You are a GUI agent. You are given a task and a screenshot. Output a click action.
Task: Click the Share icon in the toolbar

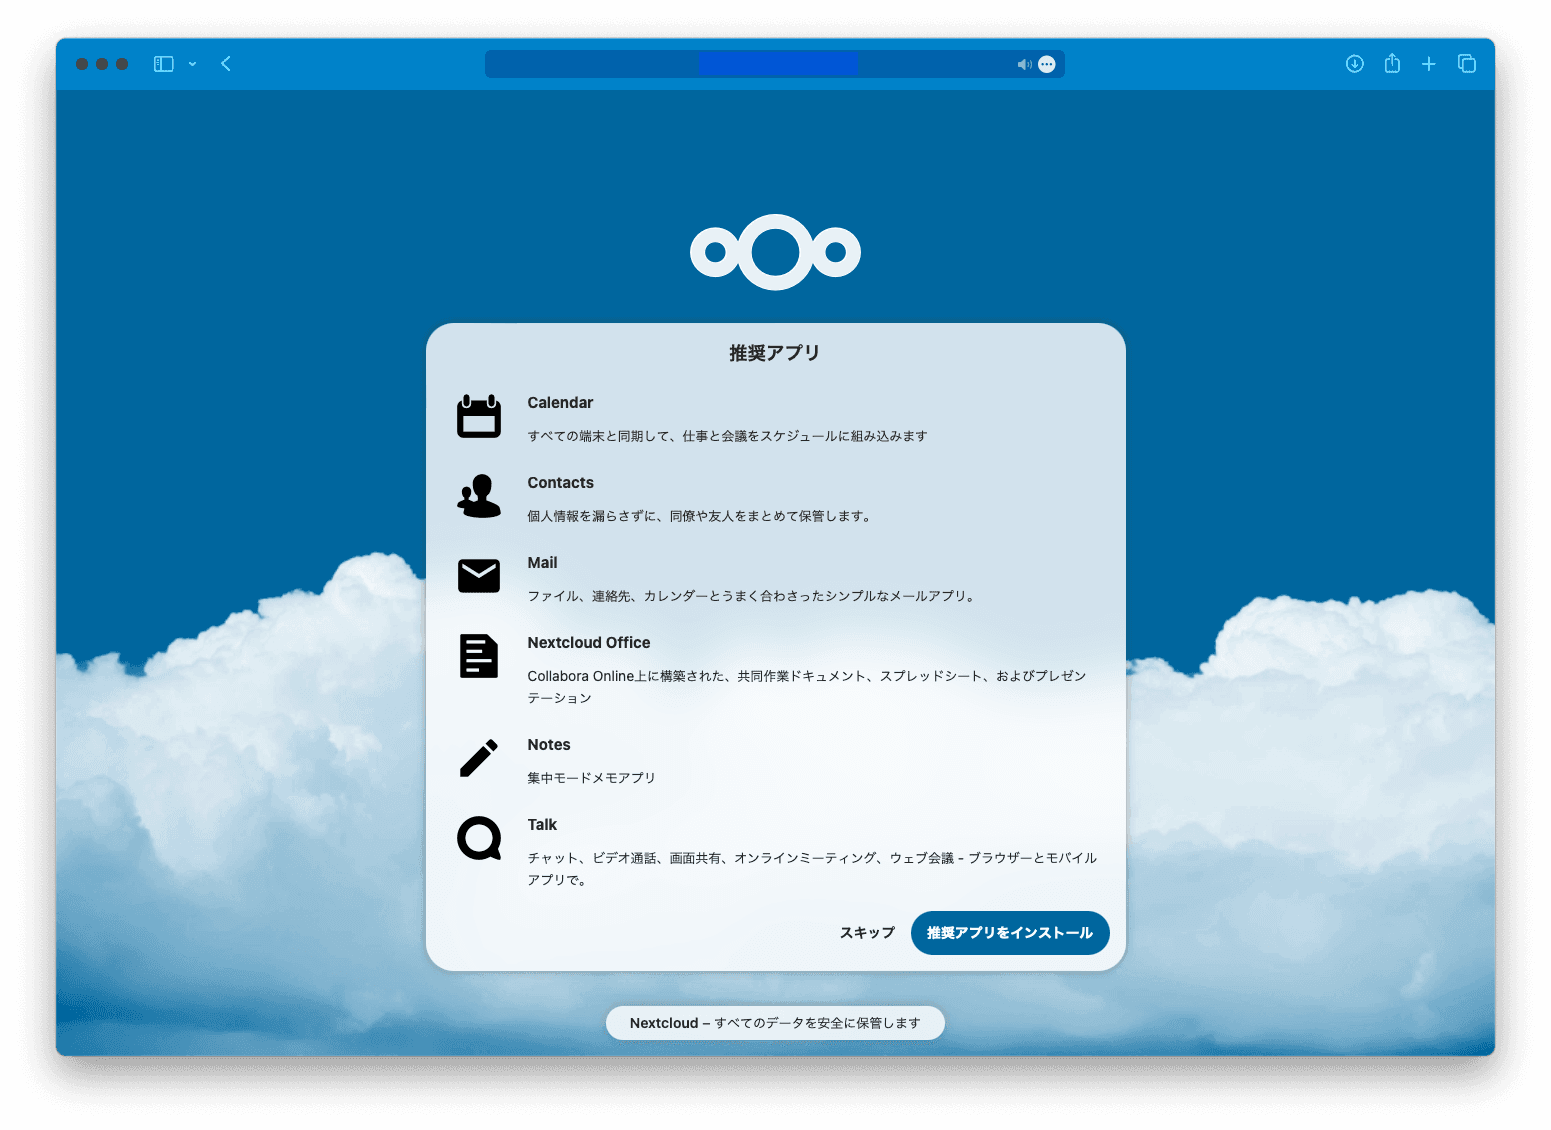click(x=1392, y=63)
